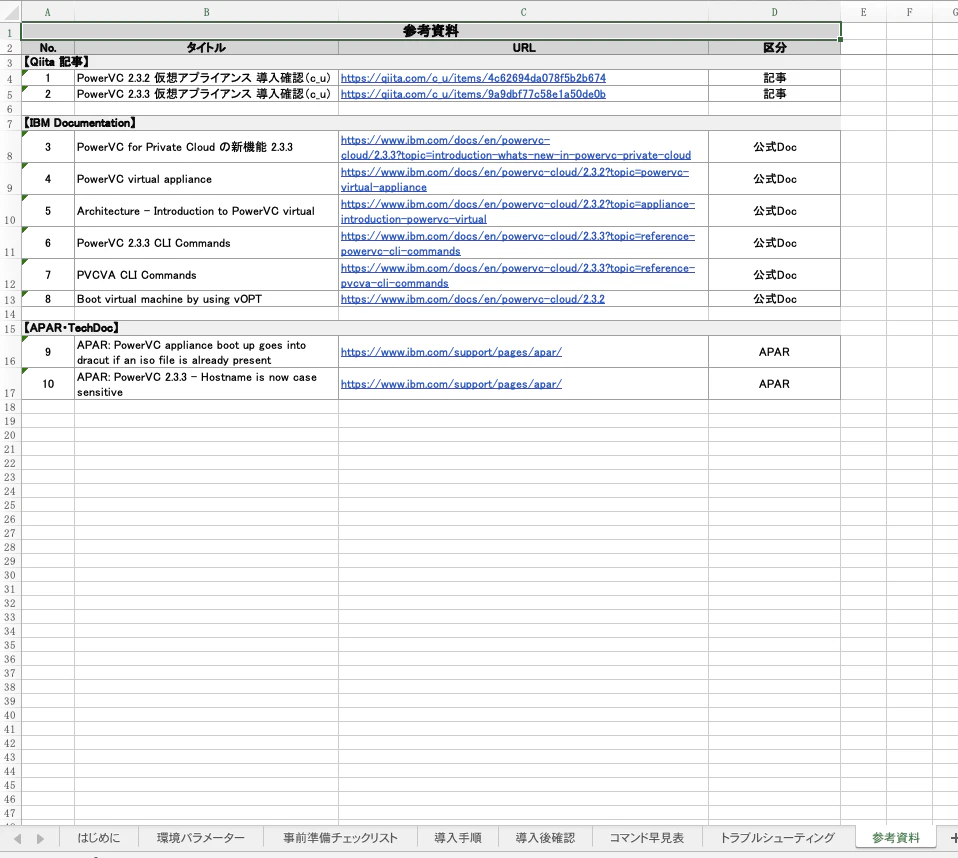Select the 【APAR・TechDoc】 section row
The image size is (958, 858).
point(431,328)
